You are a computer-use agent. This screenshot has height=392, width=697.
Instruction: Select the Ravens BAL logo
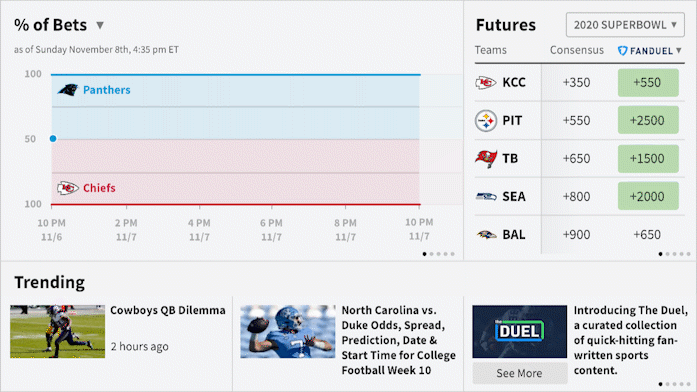tap(486, 235)
